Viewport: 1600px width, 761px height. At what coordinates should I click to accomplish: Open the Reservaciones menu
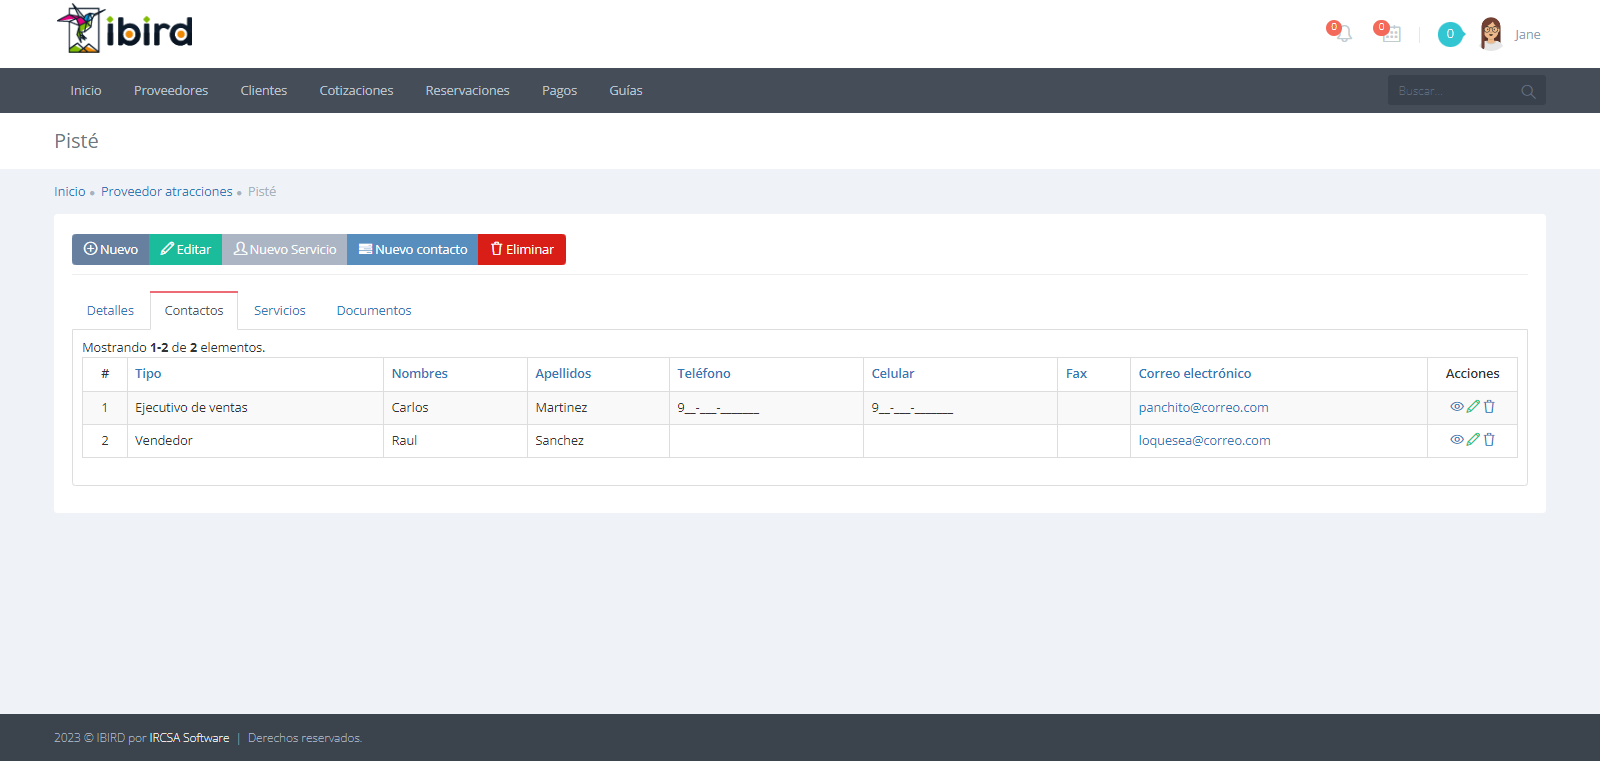point(468,91)
